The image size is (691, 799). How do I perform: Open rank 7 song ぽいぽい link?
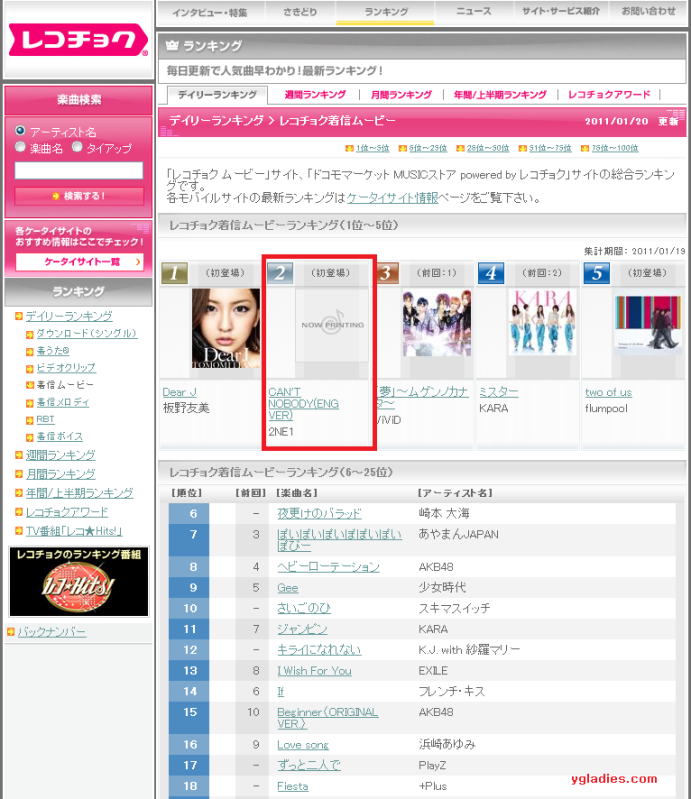pos(339,540)
